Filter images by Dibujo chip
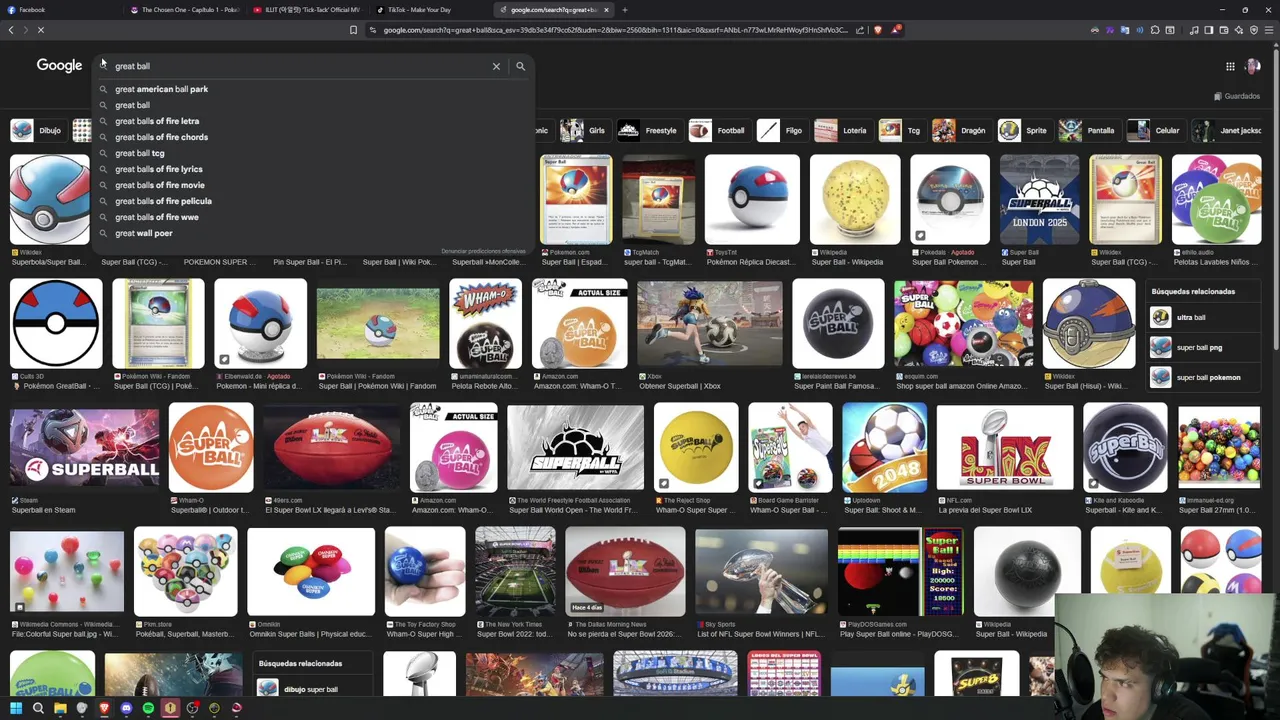 (x=37, y=130)
